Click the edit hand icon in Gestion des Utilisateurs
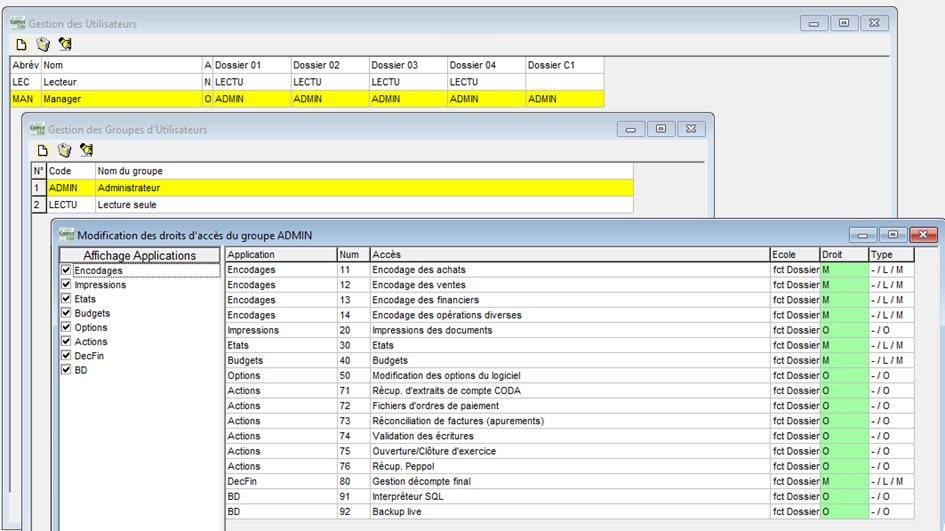The width and height of the screenshot is (945, 531). coord(65,44)
